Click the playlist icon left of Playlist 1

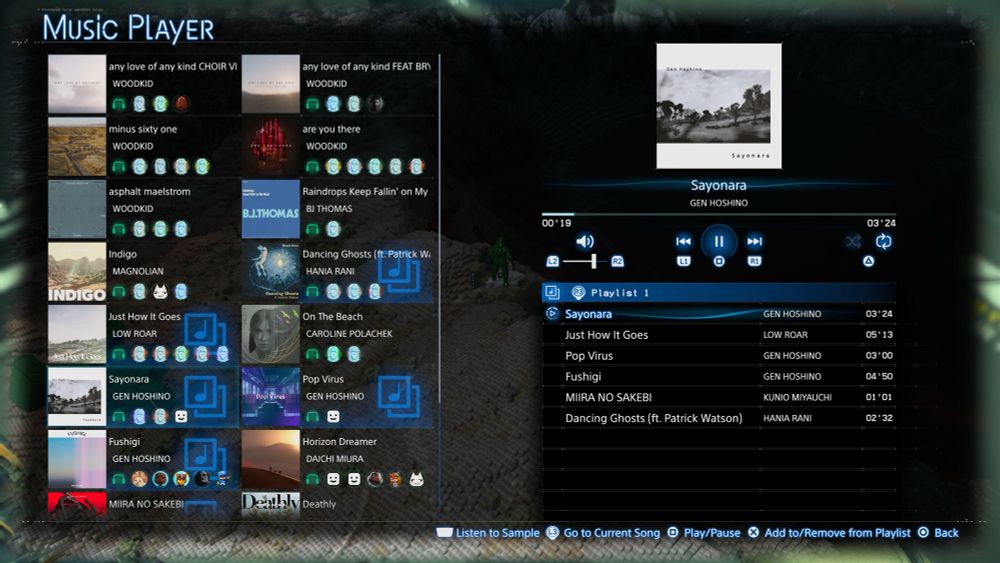(x=552, y=293)
